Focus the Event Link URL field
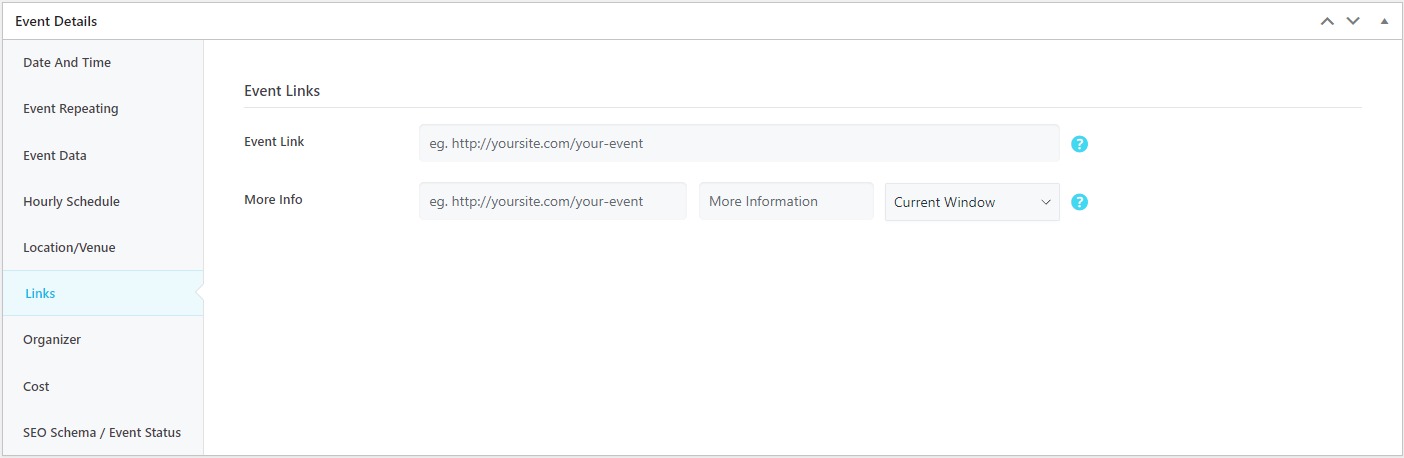The height and width of the screenshot is (458, 1404). click(739, 143)
